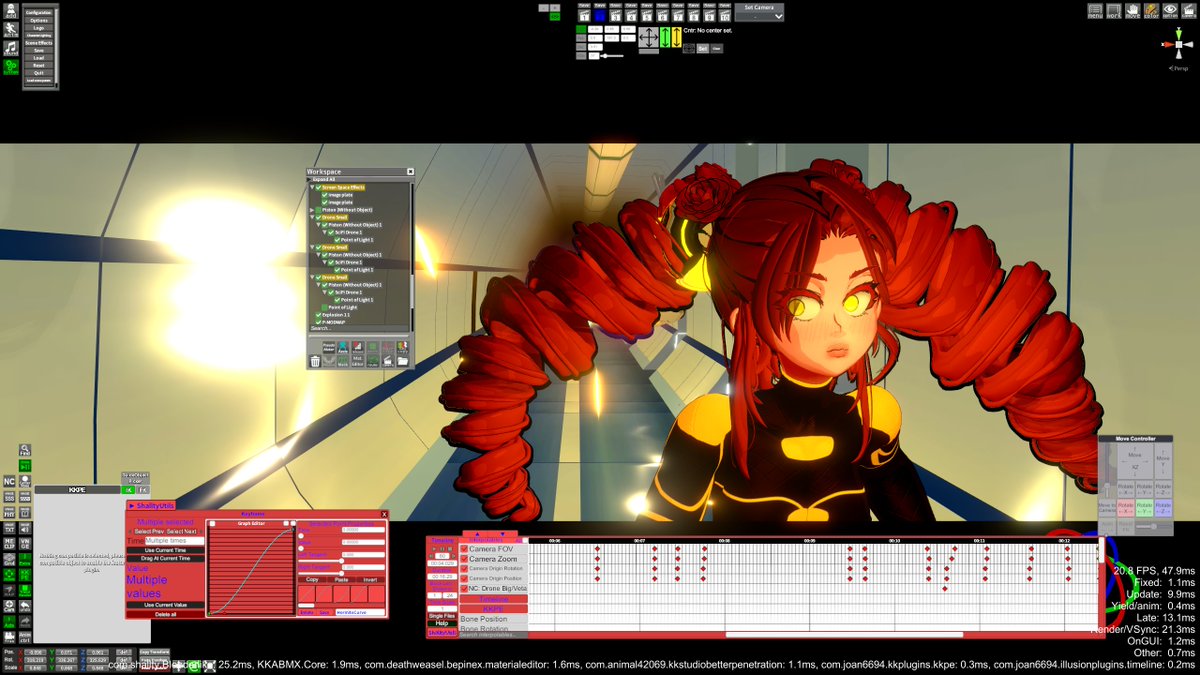Click the Cam icon in left toolbar

[9, 606]
